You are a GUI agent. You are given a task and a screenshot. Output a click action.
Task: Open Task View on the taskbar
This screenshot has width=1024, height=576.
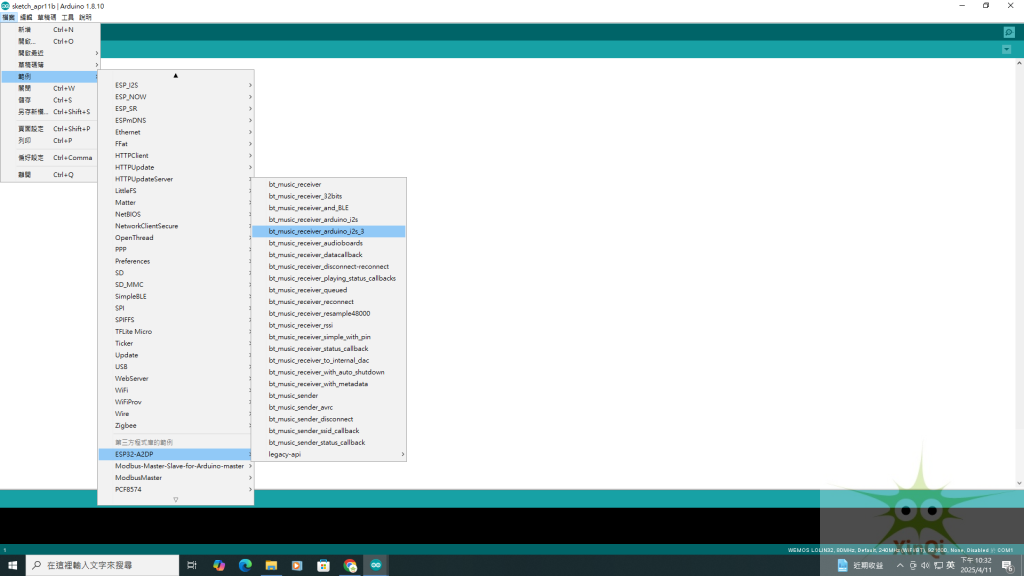pyautogui.click(x=191, y=565)
